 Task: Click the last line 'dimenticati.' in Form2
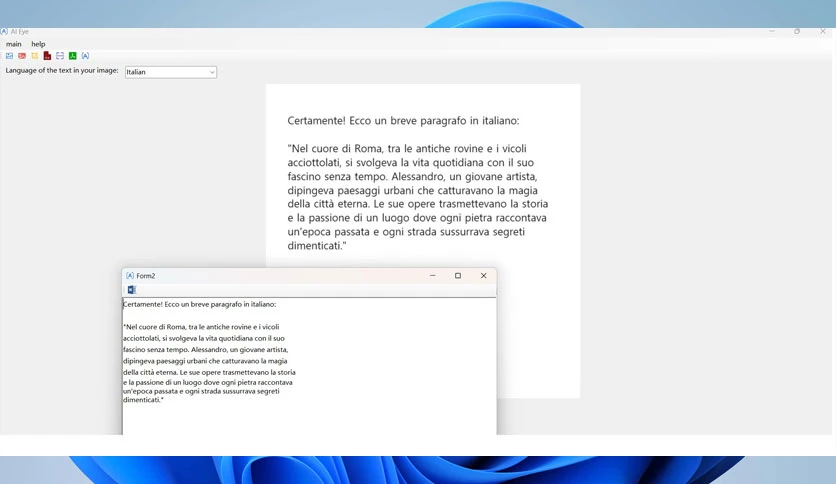(x=143, y=400)
